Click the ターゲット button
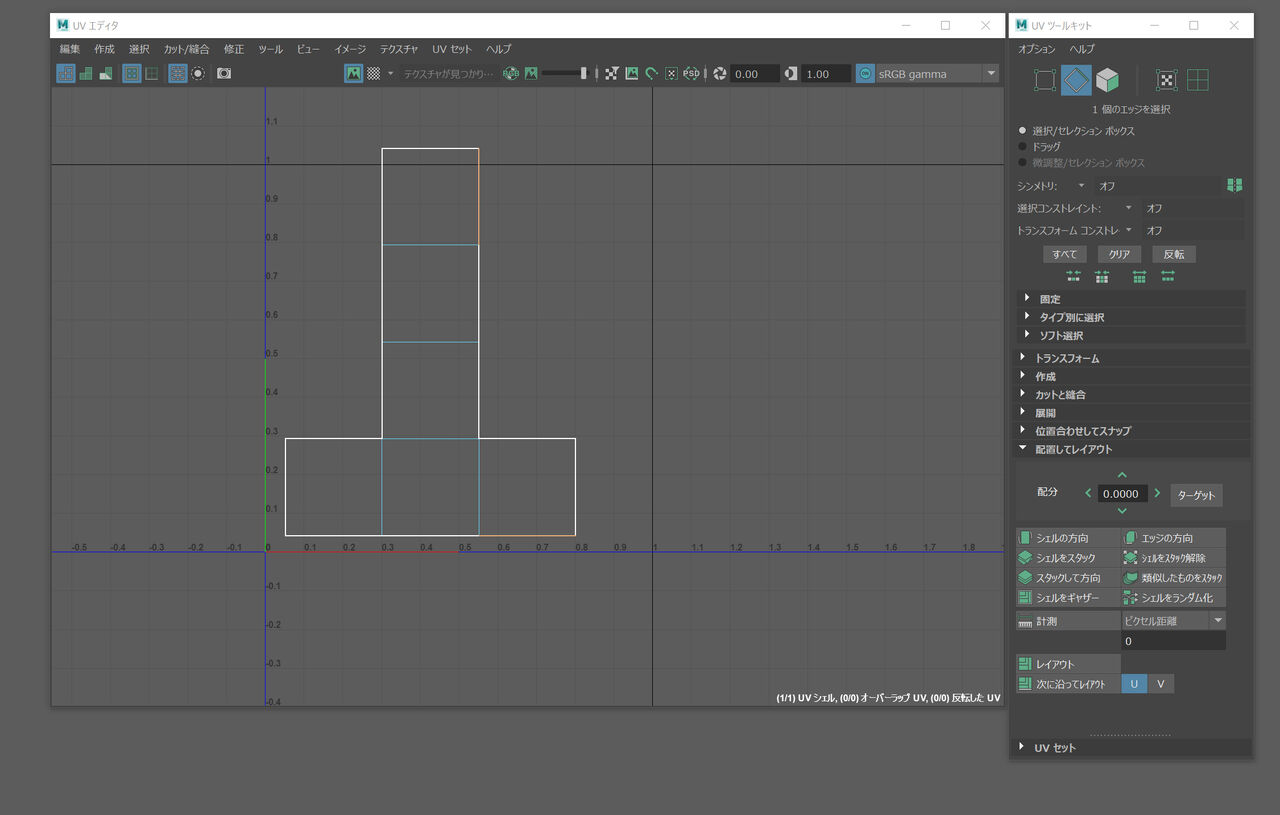 point(1197,495)
